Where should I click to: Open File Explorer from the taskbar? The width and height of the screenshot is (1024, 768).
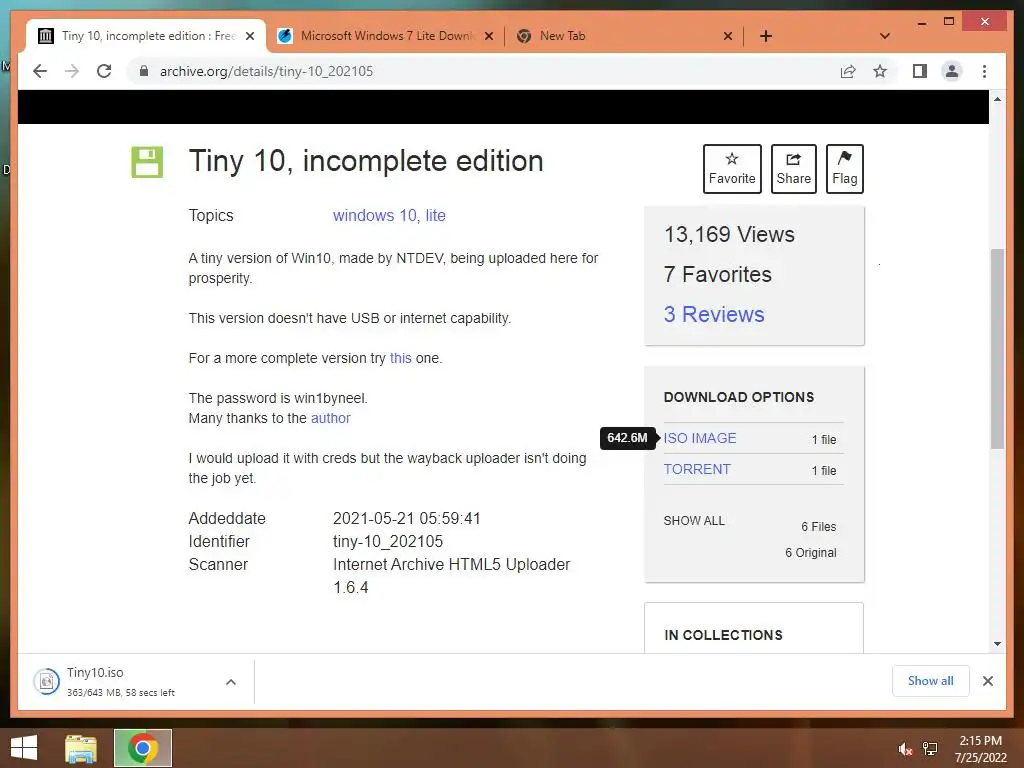pos(81,748)
